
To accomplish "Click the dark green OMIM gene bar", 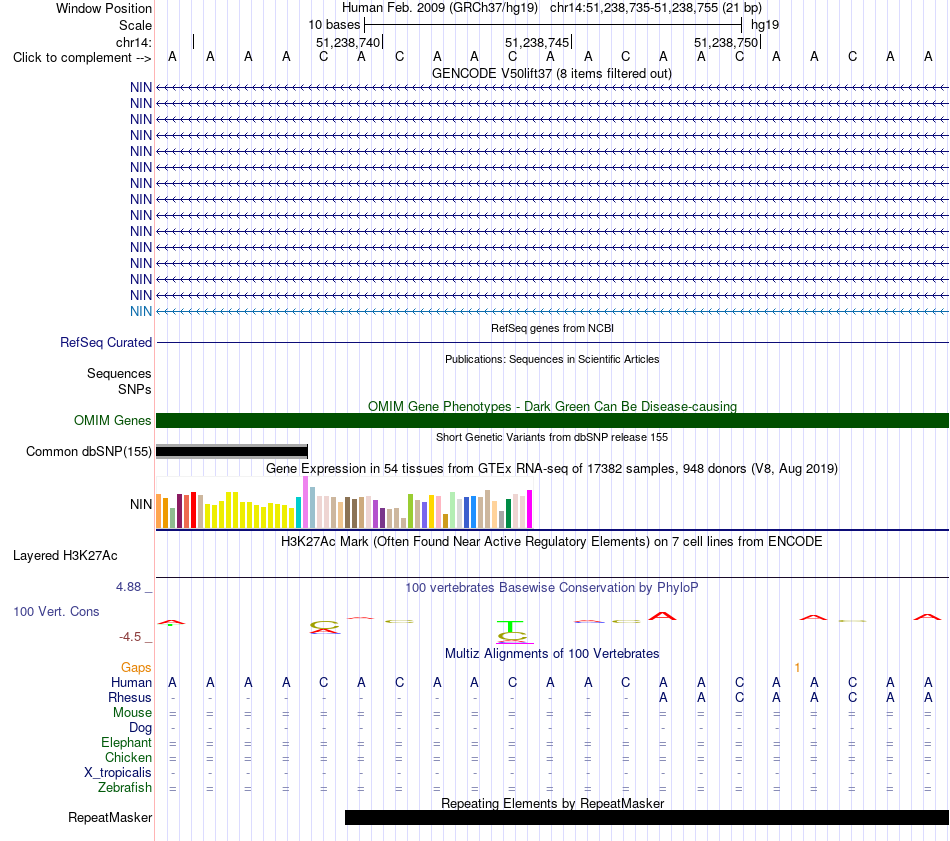I will tap(552, 420).
